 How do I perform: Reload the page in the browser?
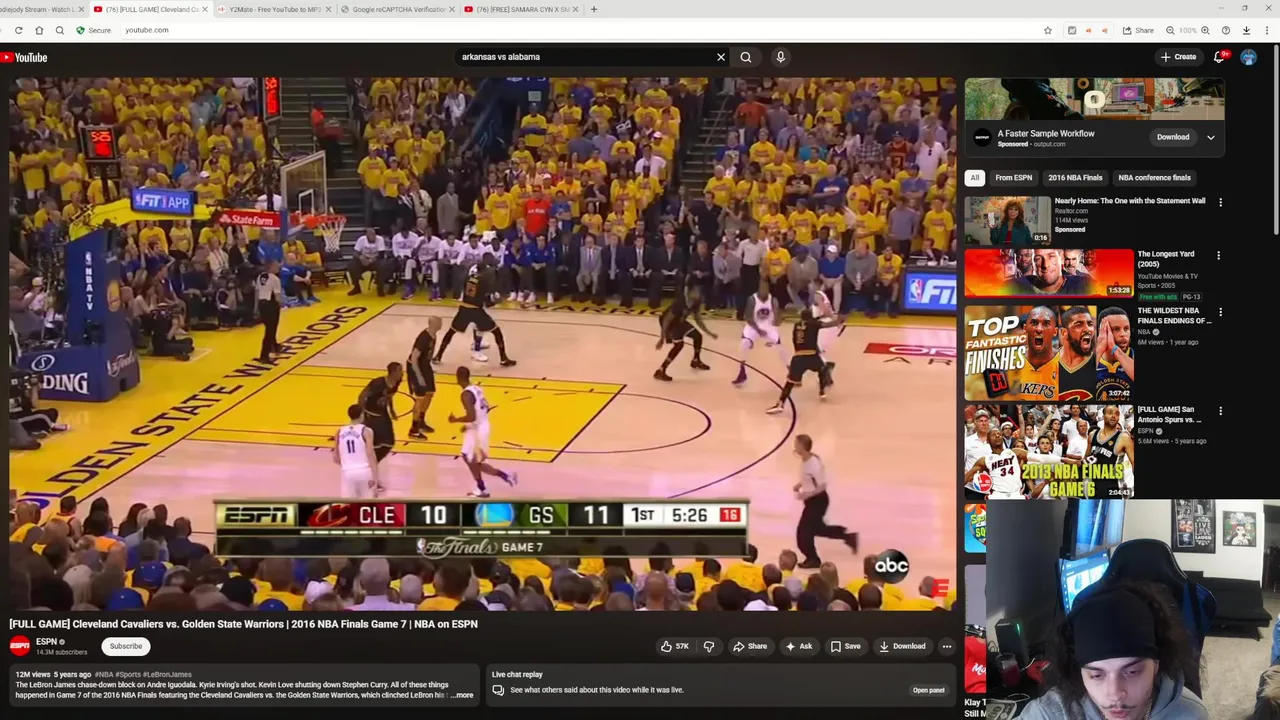pyautogui.click(x=18, y=30)
